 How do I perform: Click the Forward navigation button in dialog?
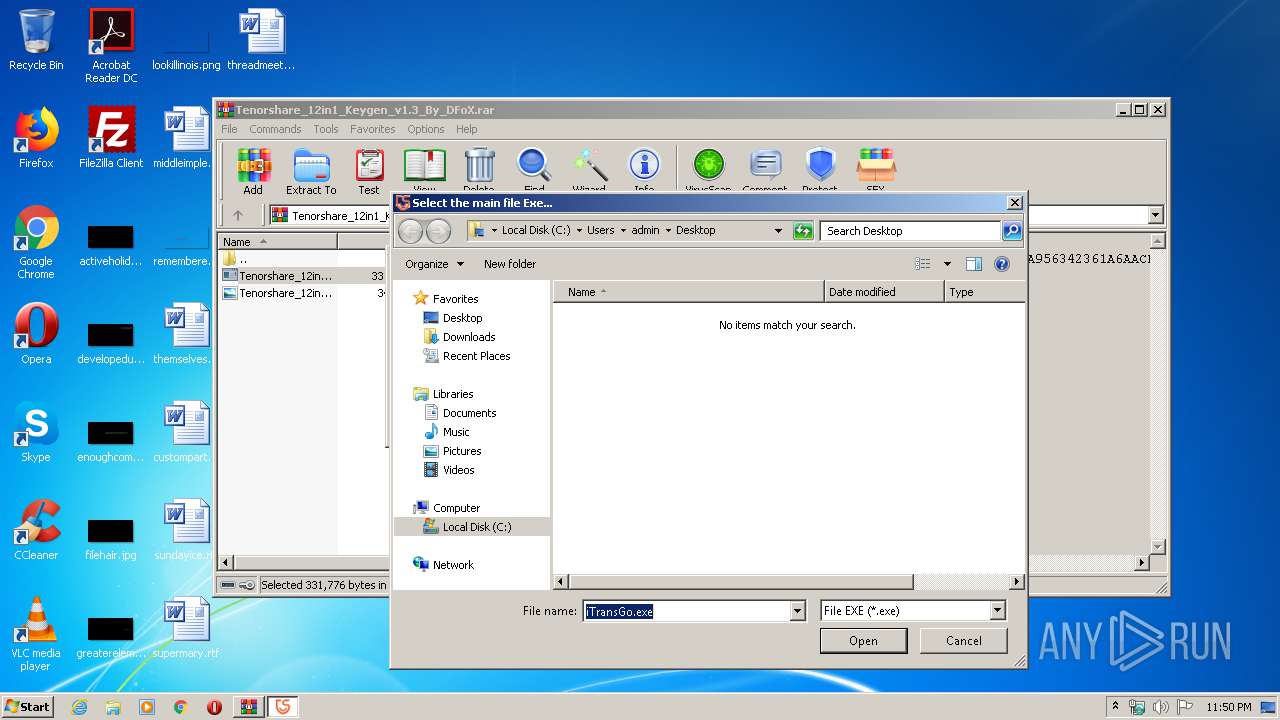tap(438, 231)
